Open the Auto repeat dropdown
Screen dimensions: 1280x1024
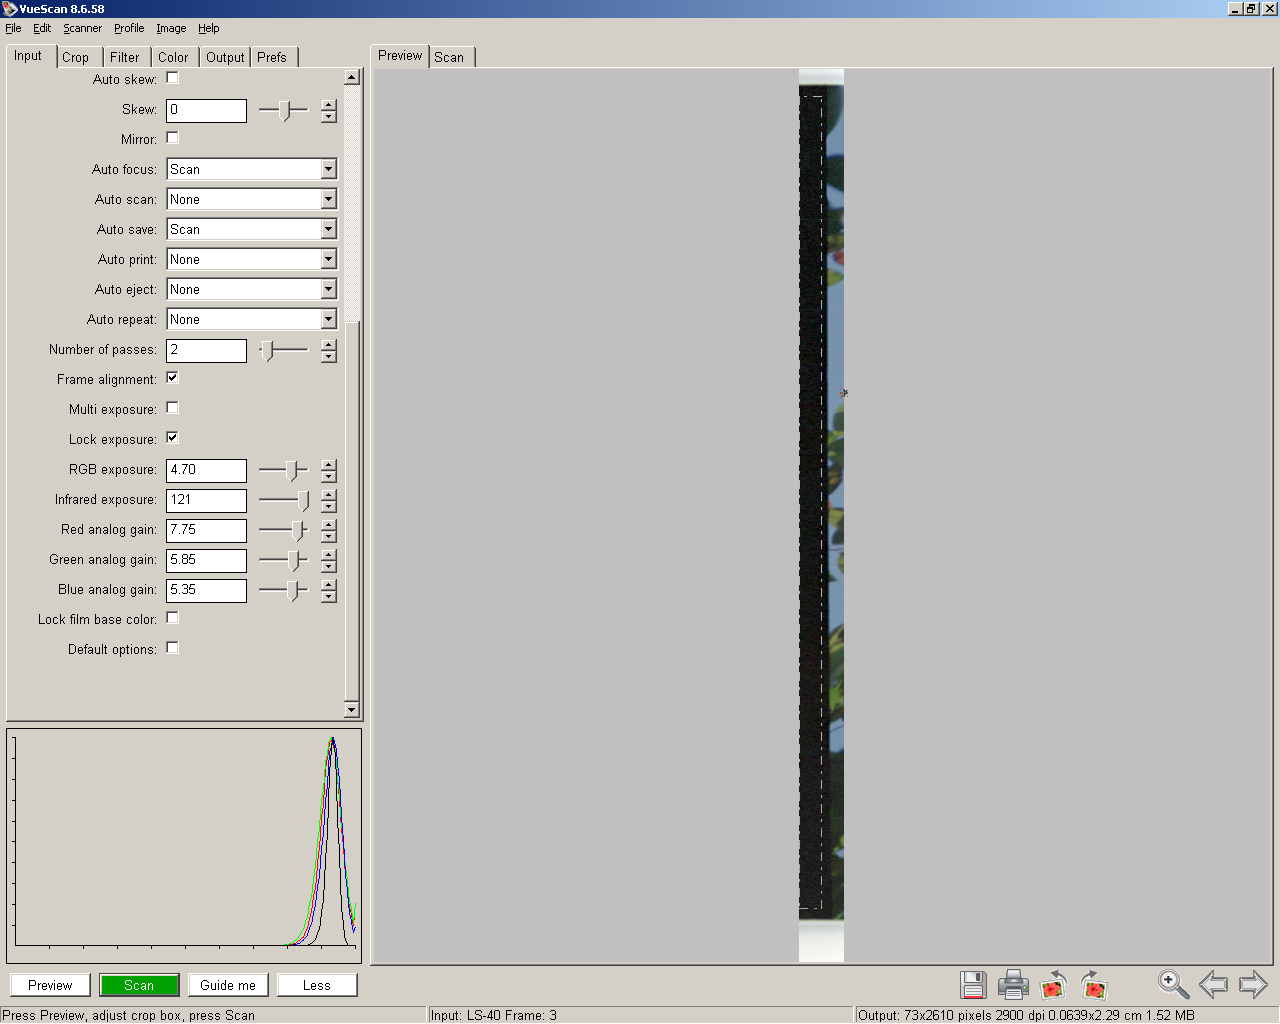[328, 320]
